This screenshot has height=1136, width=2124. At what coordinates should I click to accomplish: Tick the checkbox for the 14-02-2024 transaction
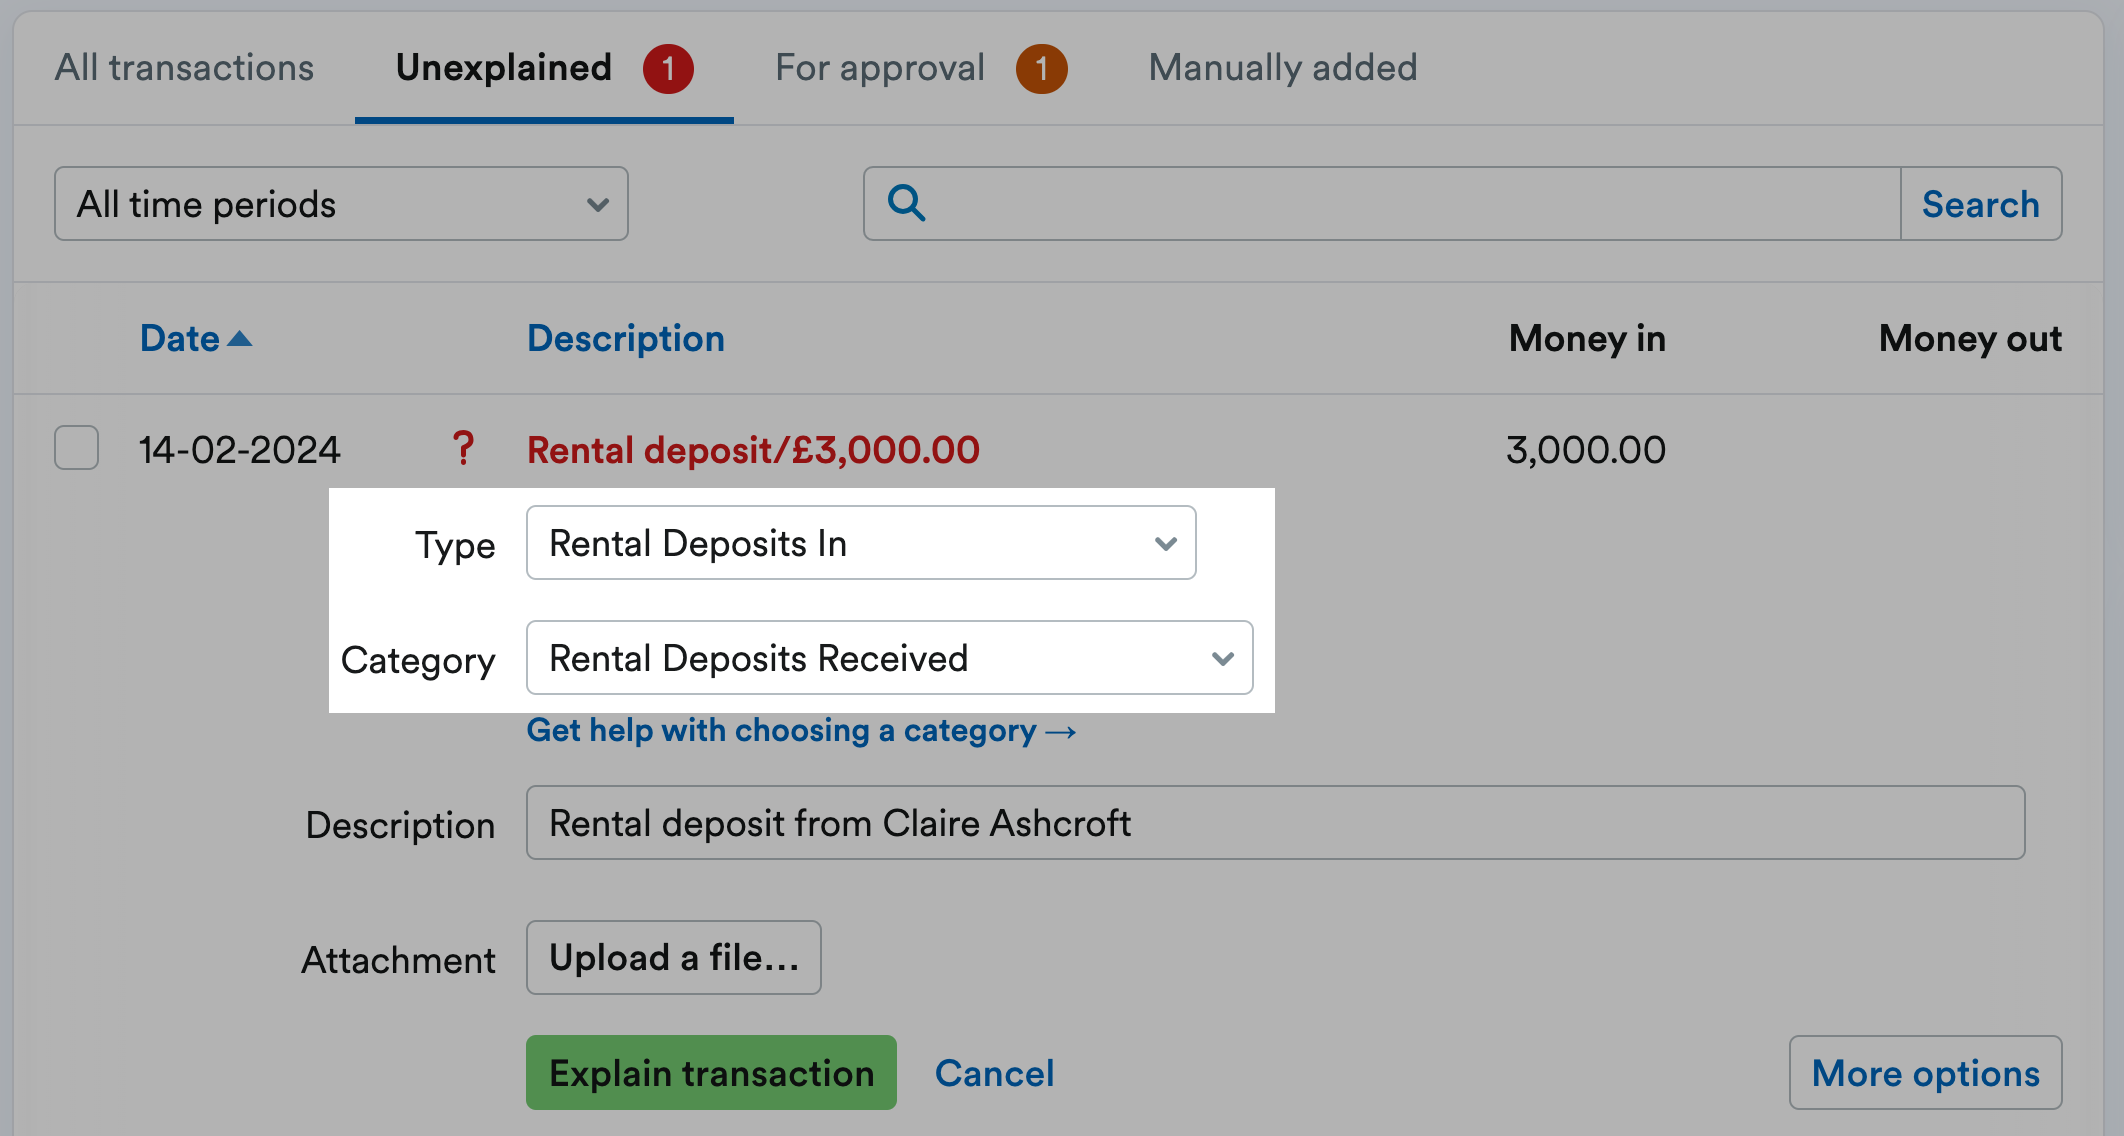click(x=77, y=447)
